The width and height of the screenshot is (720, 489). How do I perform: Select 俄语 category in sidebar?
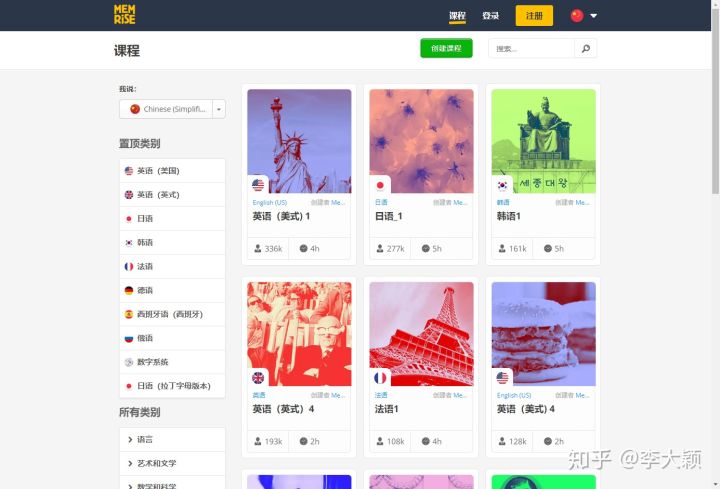(x=172, y=338)
